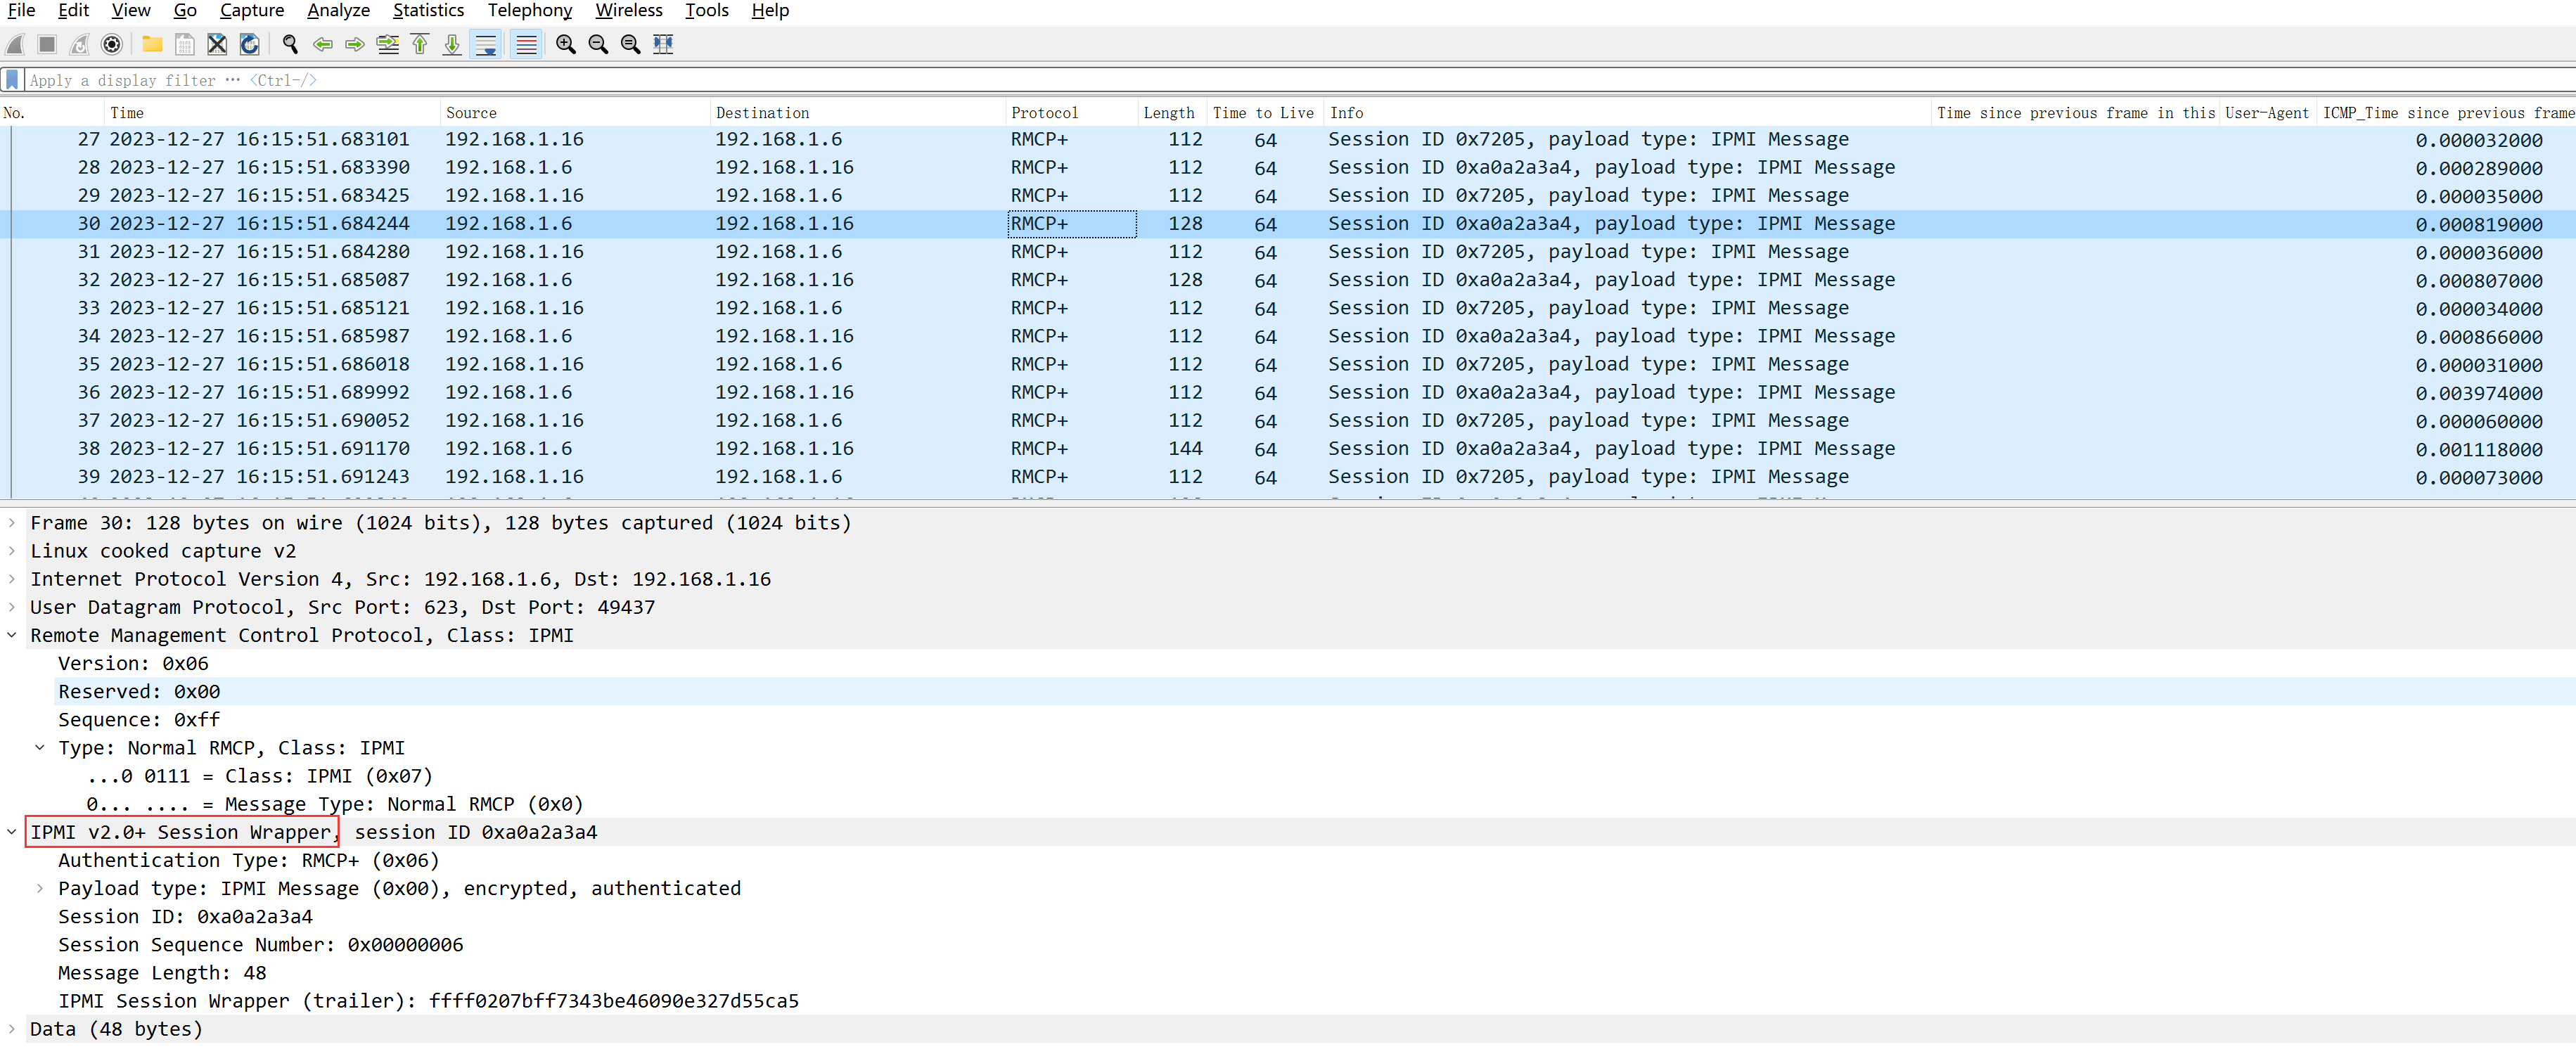The height and width of the screenshot is (1061, 2576).
Task: Reload the capture file icon
Action: [250, 44]
